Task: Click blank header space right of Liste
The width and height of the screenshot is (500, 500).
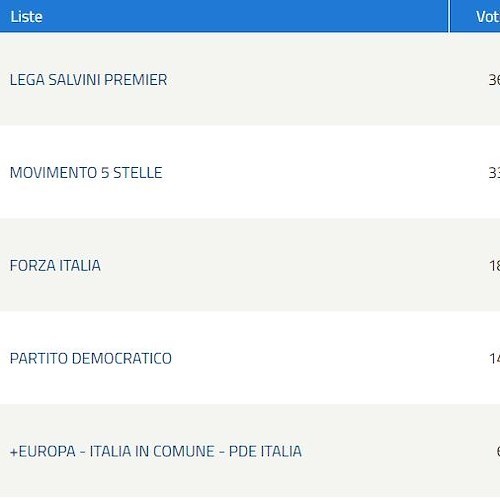Action: pyautogui.click(x=245, y=16)
